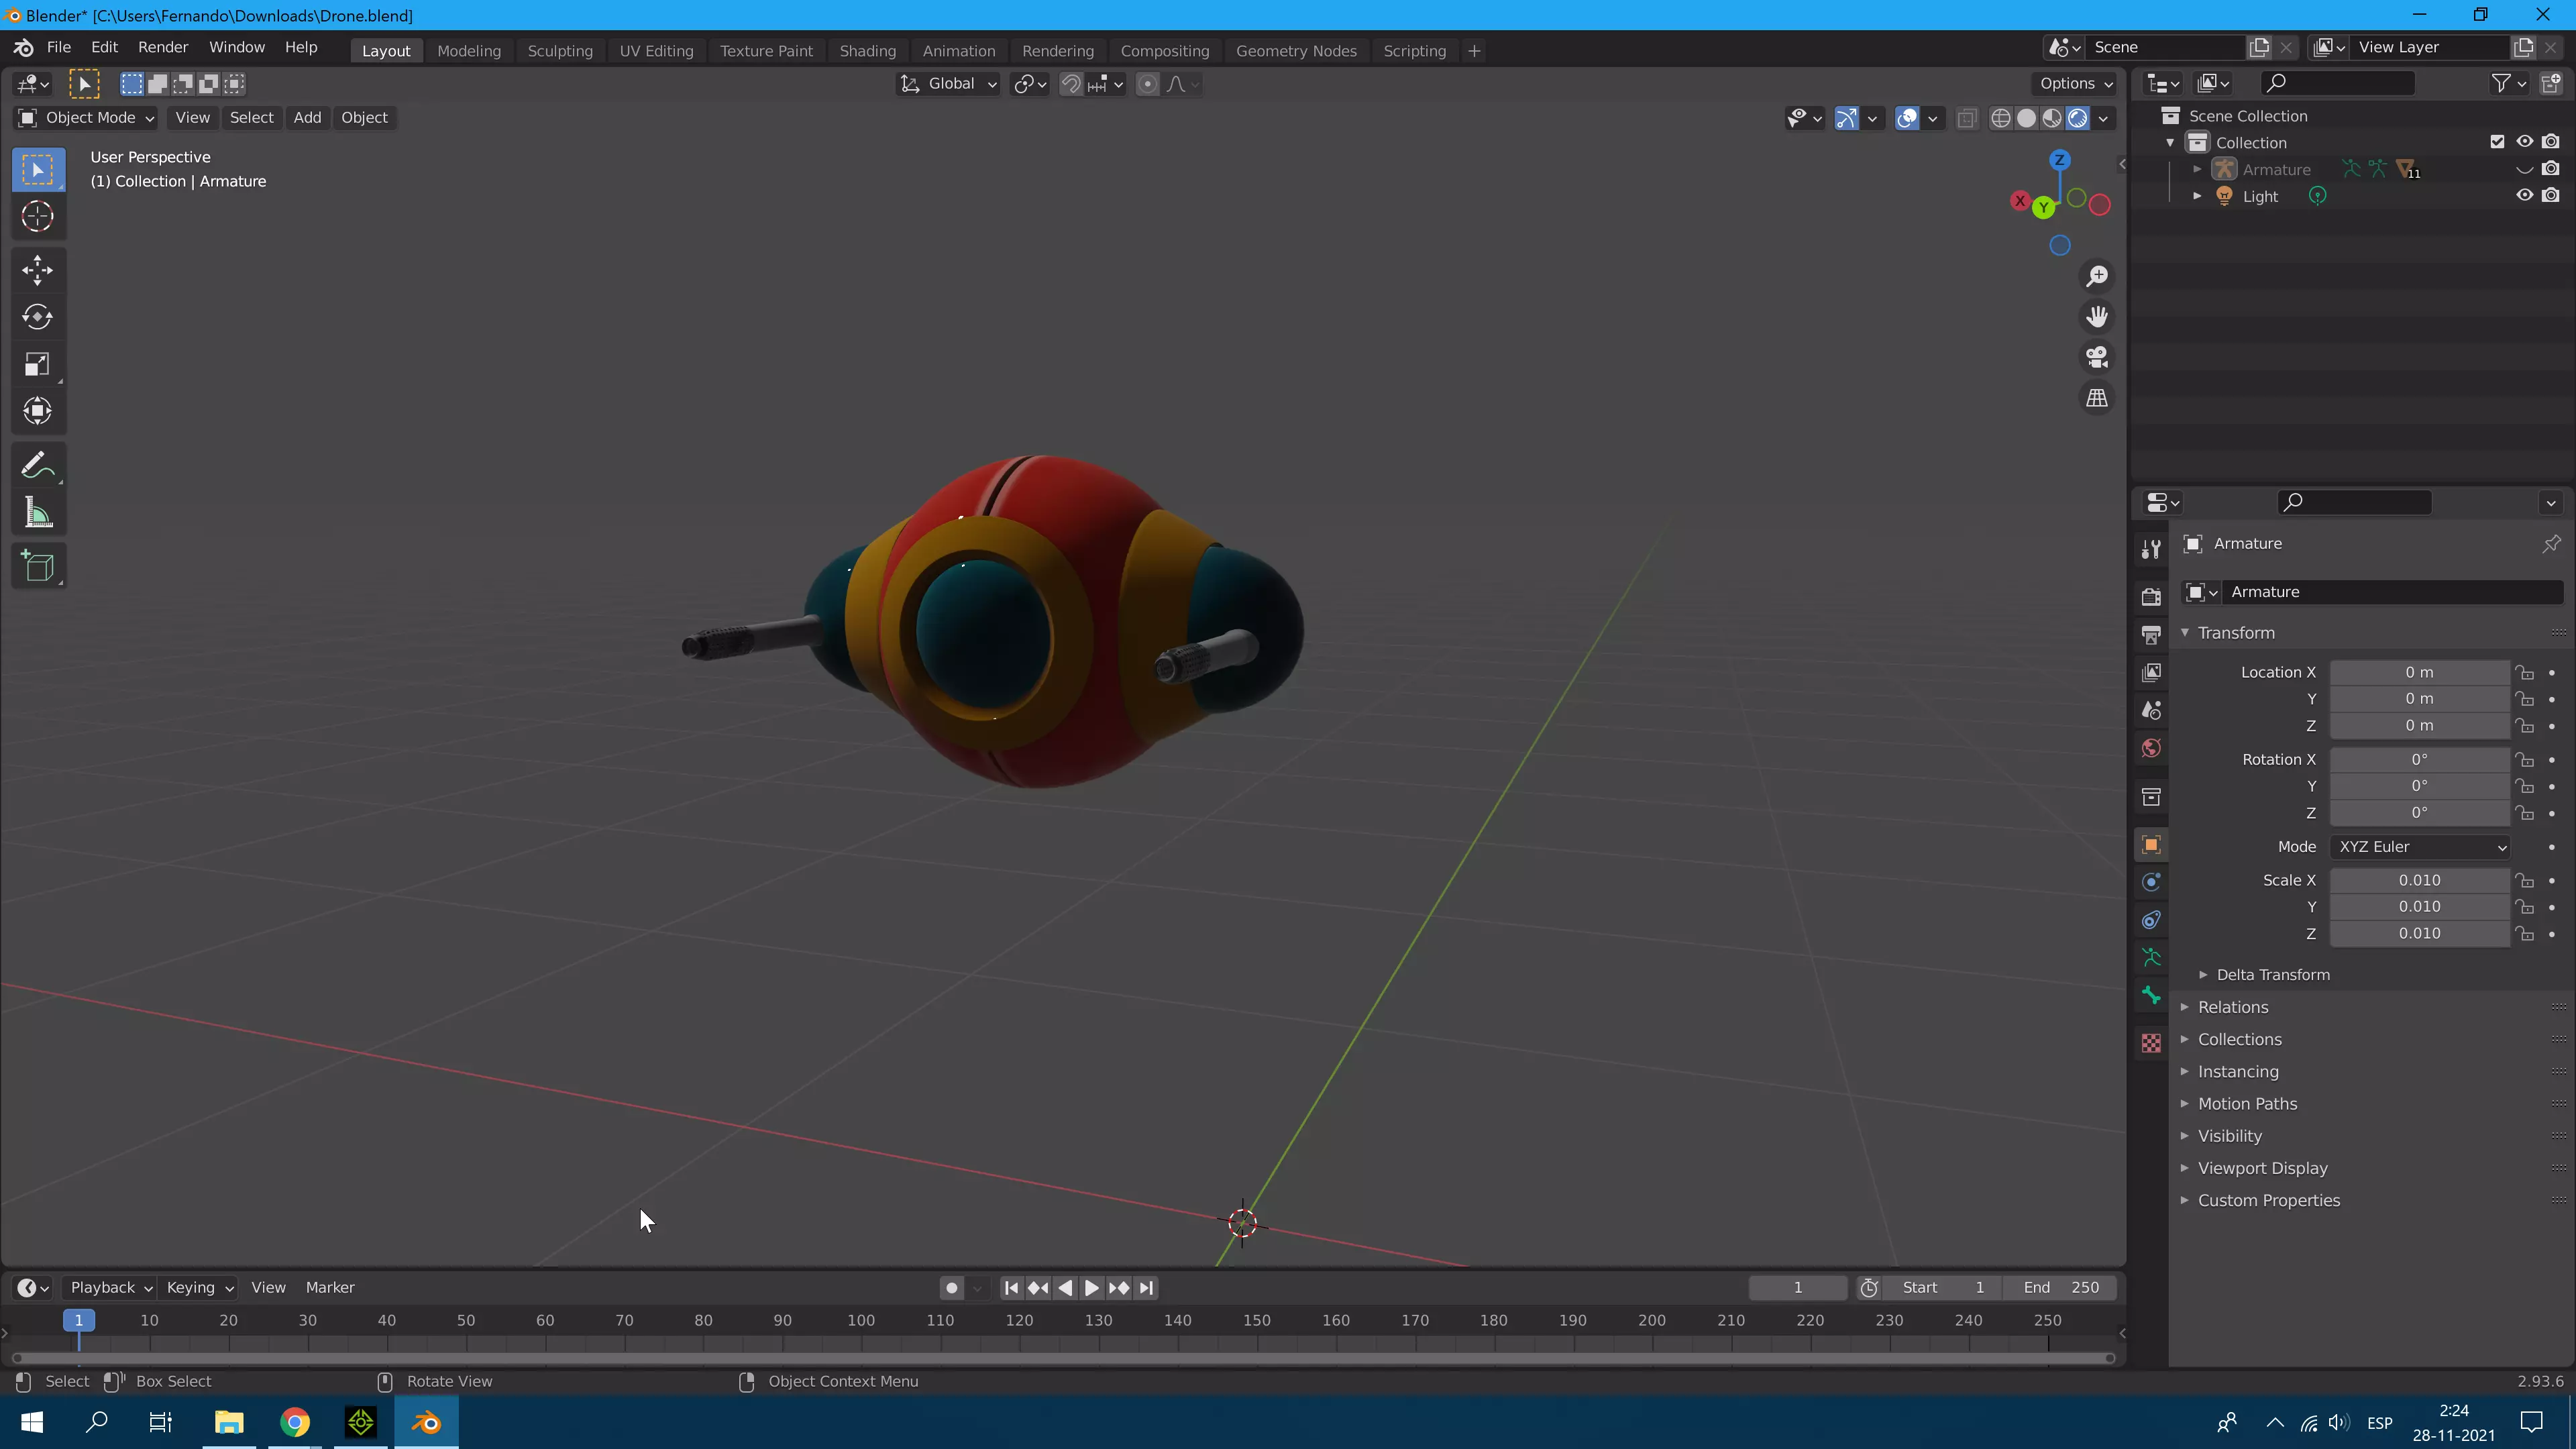Uncheck the Collection exclude checkbox
Screen dimensions: 2576x1449
click(x=2497, y=142)
